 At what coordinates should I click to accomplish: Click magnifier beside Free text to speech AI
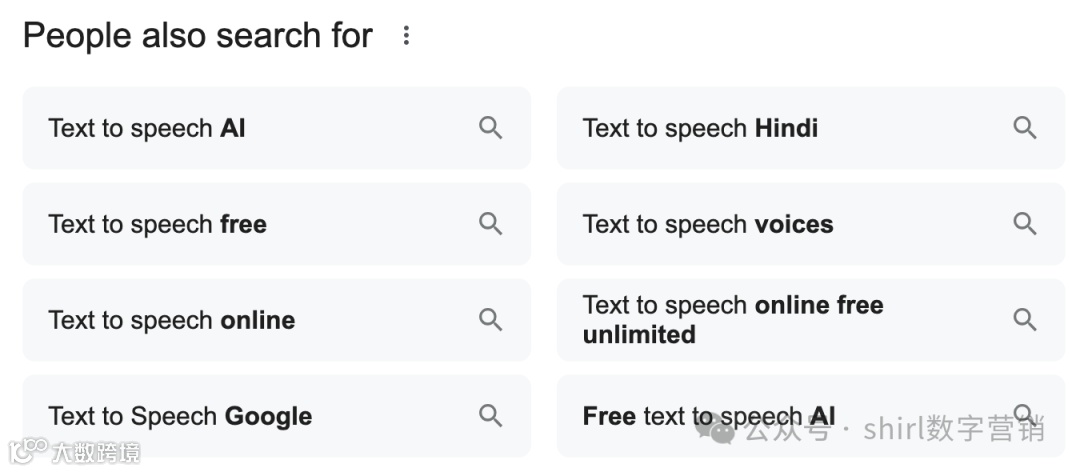click(1024, 413)
